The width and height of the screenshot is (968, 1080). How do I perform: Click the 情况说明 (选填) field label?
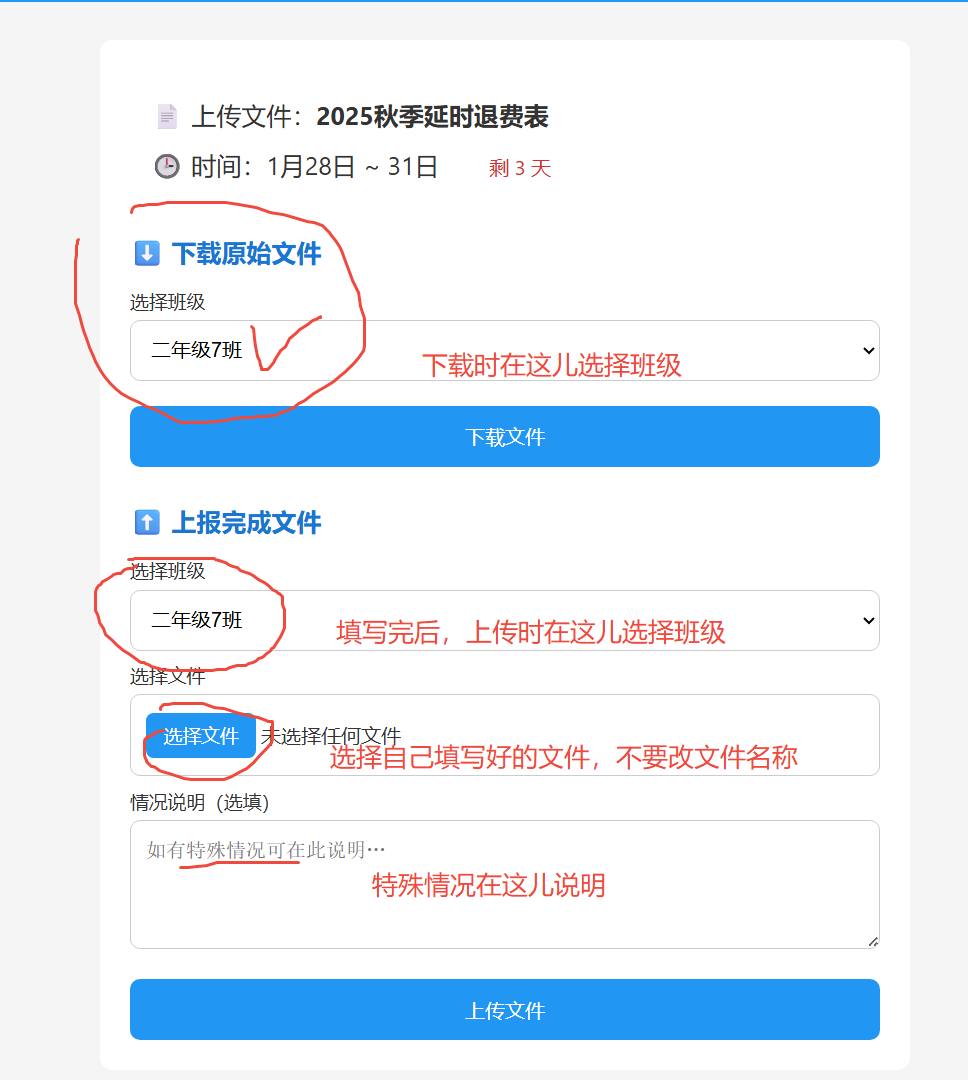pos(200,802)
